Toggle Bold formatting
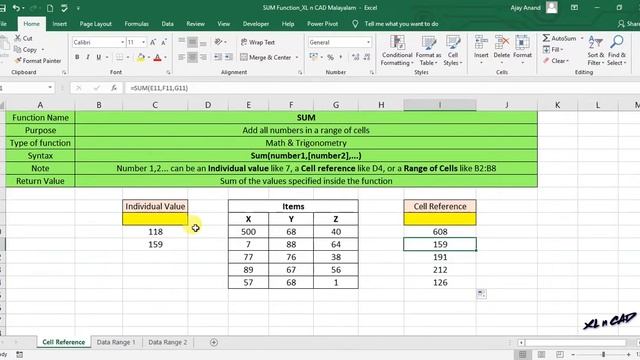Image resolution: width=640 pixels, height=360 pixels. pyautogui.click(x=77, y=57)
